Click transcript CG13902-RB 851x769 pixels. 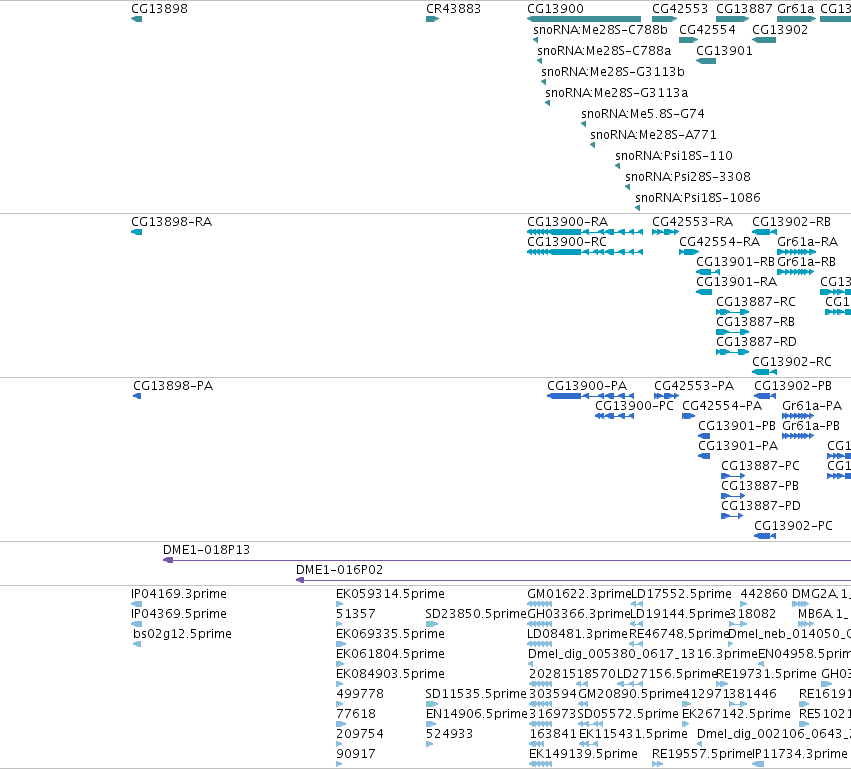pos(791,222)
